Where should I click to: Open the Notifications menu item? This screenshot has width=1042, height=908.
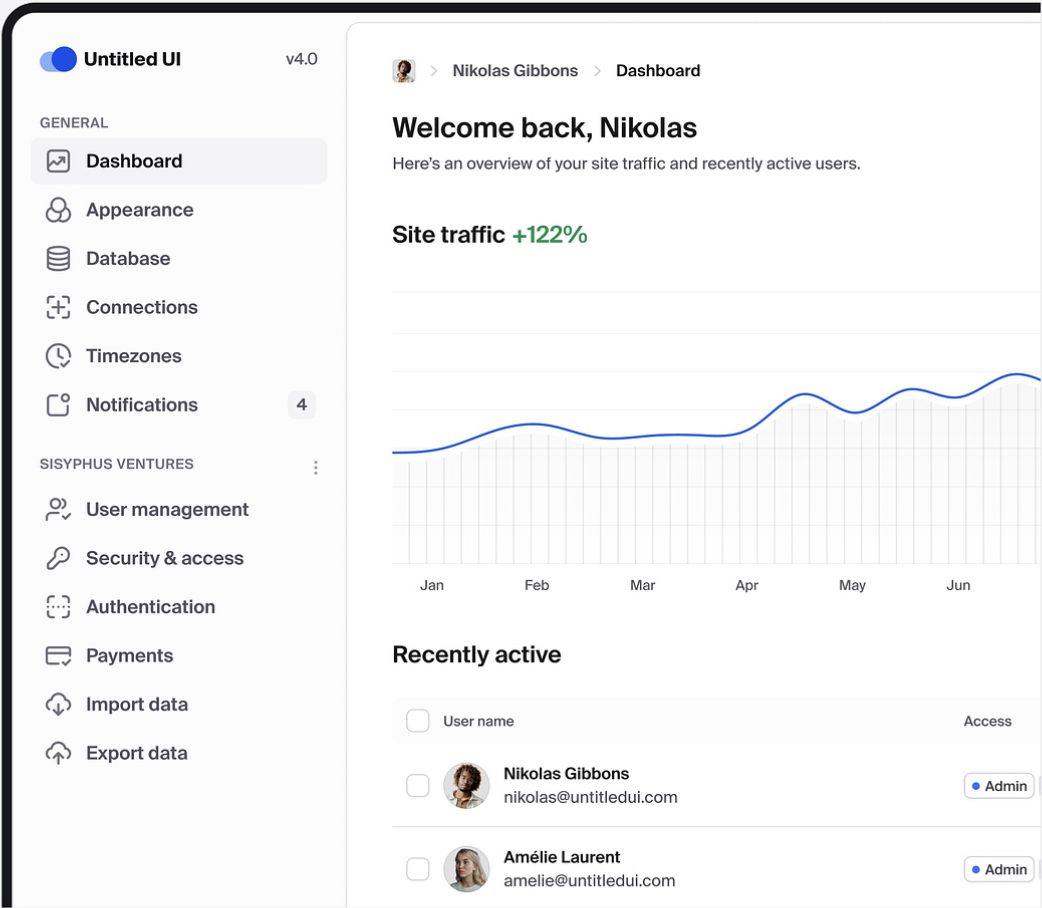click(x=142, y=405)
